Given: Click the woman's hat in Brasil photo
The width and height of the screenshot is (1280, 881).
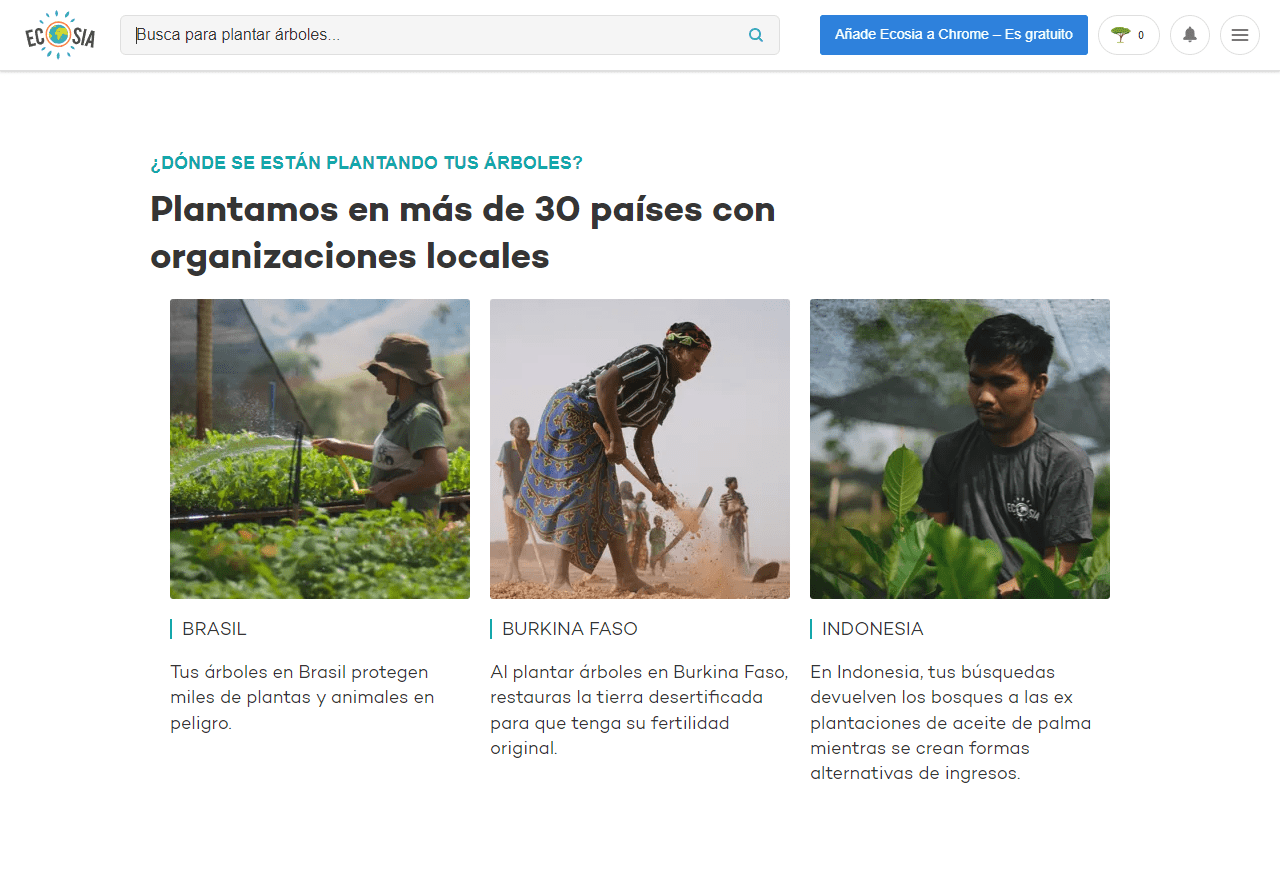Looking at the screenshot, I should 402,358.
